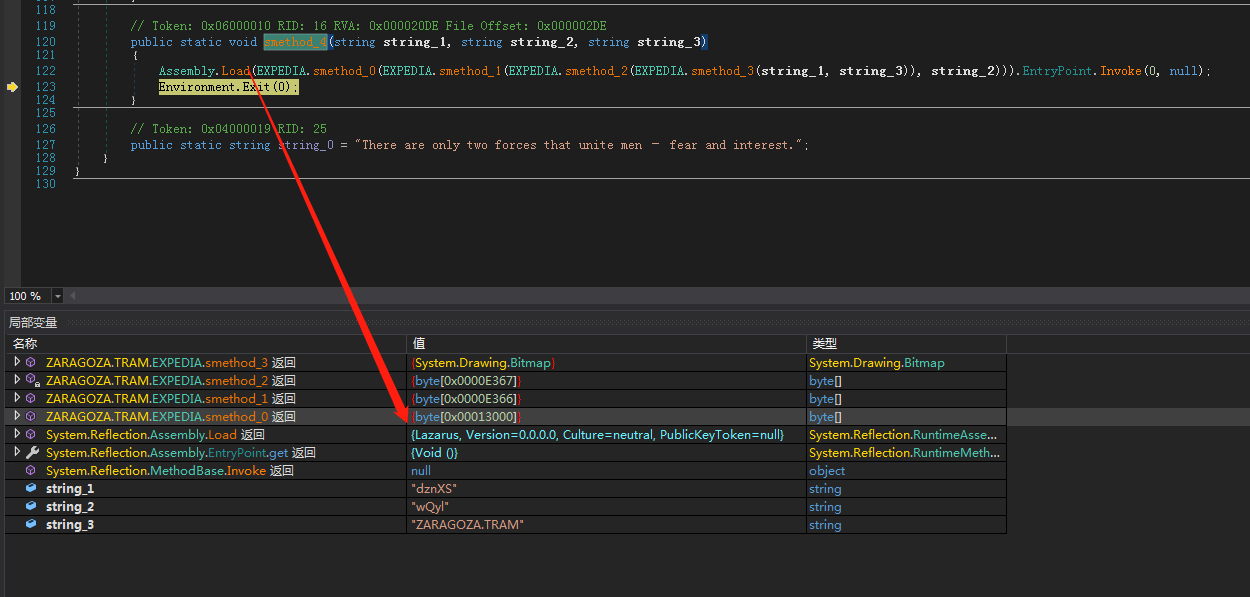Click the highlighted Environment.Exit(0) statement
Viewport: 1250px width, 597px height.
[x=228, y=87]
